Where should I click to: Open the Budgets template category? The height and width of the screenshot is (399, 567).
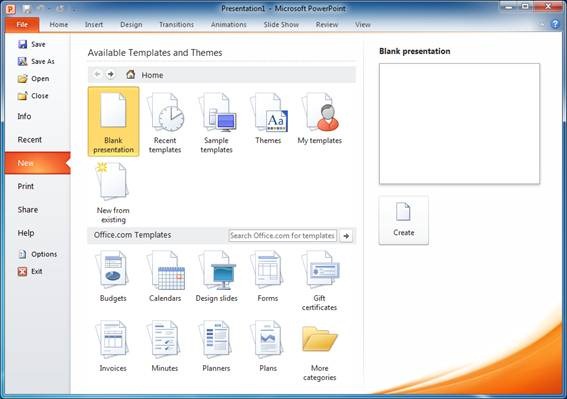[x=113, y=276]
